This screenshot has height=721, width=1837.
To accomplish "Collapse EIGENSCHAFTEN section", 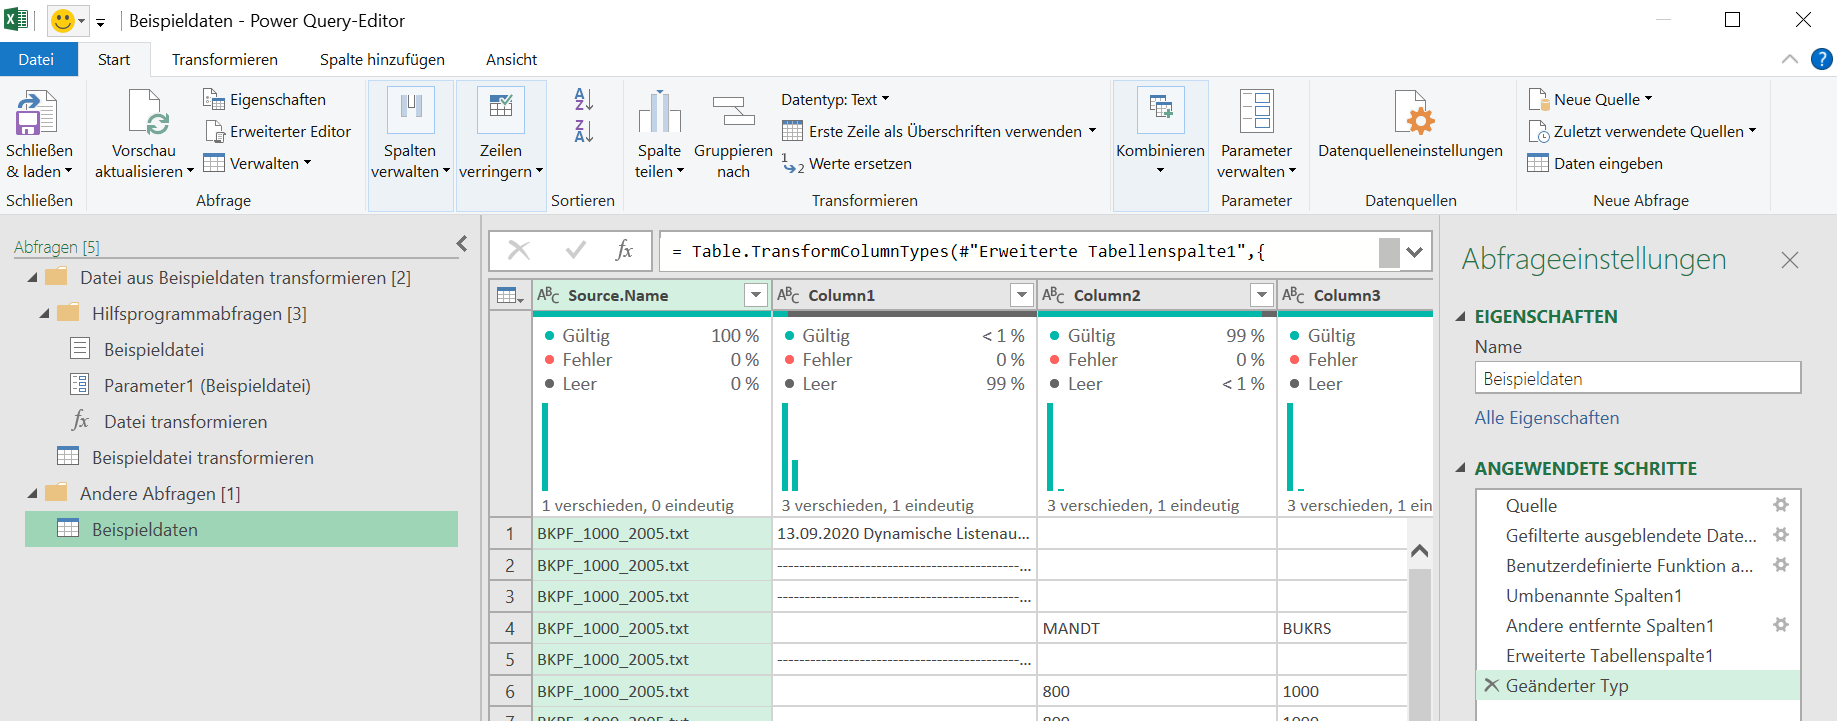I will click(1461, 317).
